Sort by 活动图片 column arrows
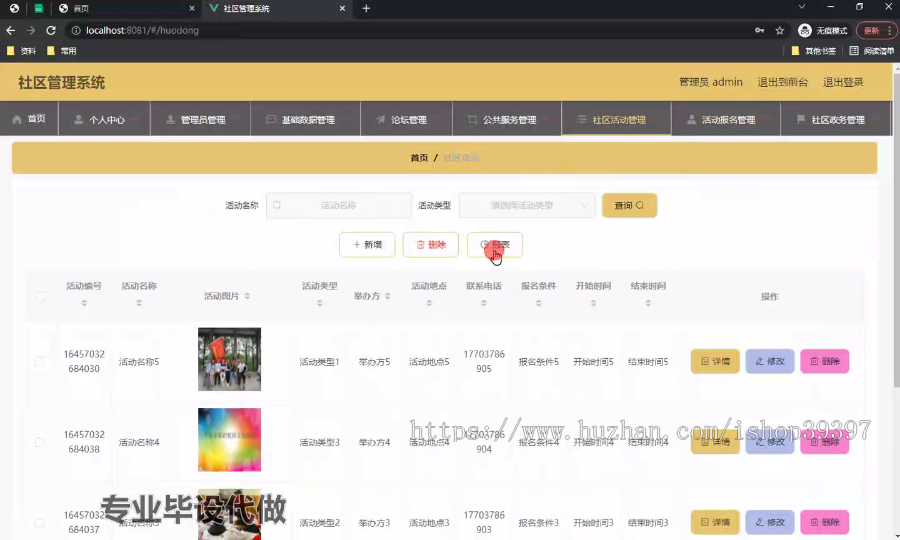Screen dimensions: 900x540 pos(247,296)
